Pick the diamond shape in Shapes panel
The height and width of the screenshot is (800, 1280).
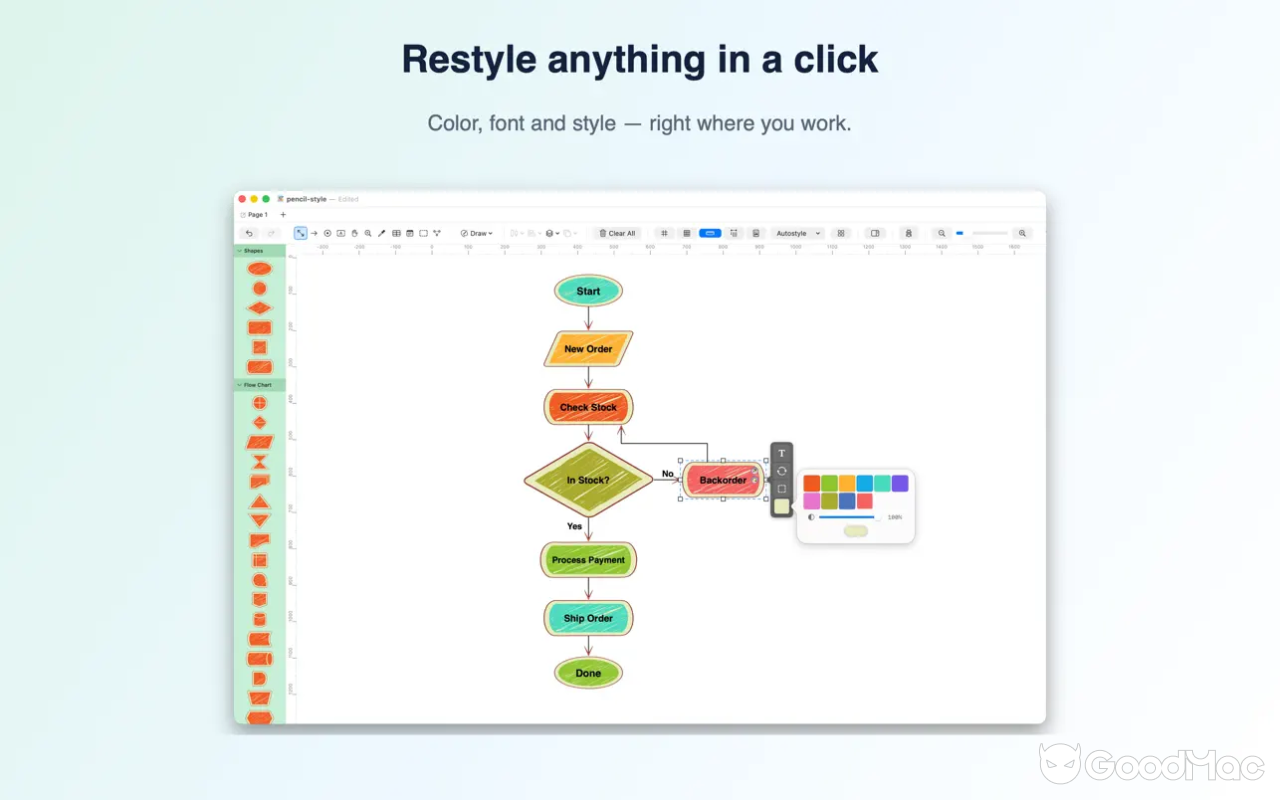click(x=260, y=308)
